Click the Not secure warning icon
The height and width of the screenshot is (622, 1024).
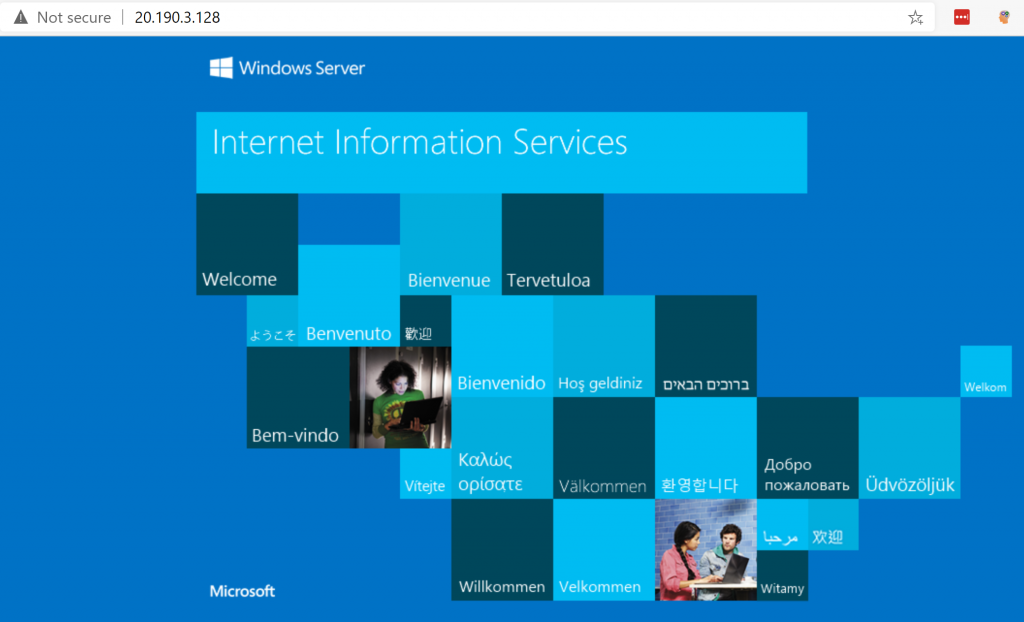coord(20,17)
